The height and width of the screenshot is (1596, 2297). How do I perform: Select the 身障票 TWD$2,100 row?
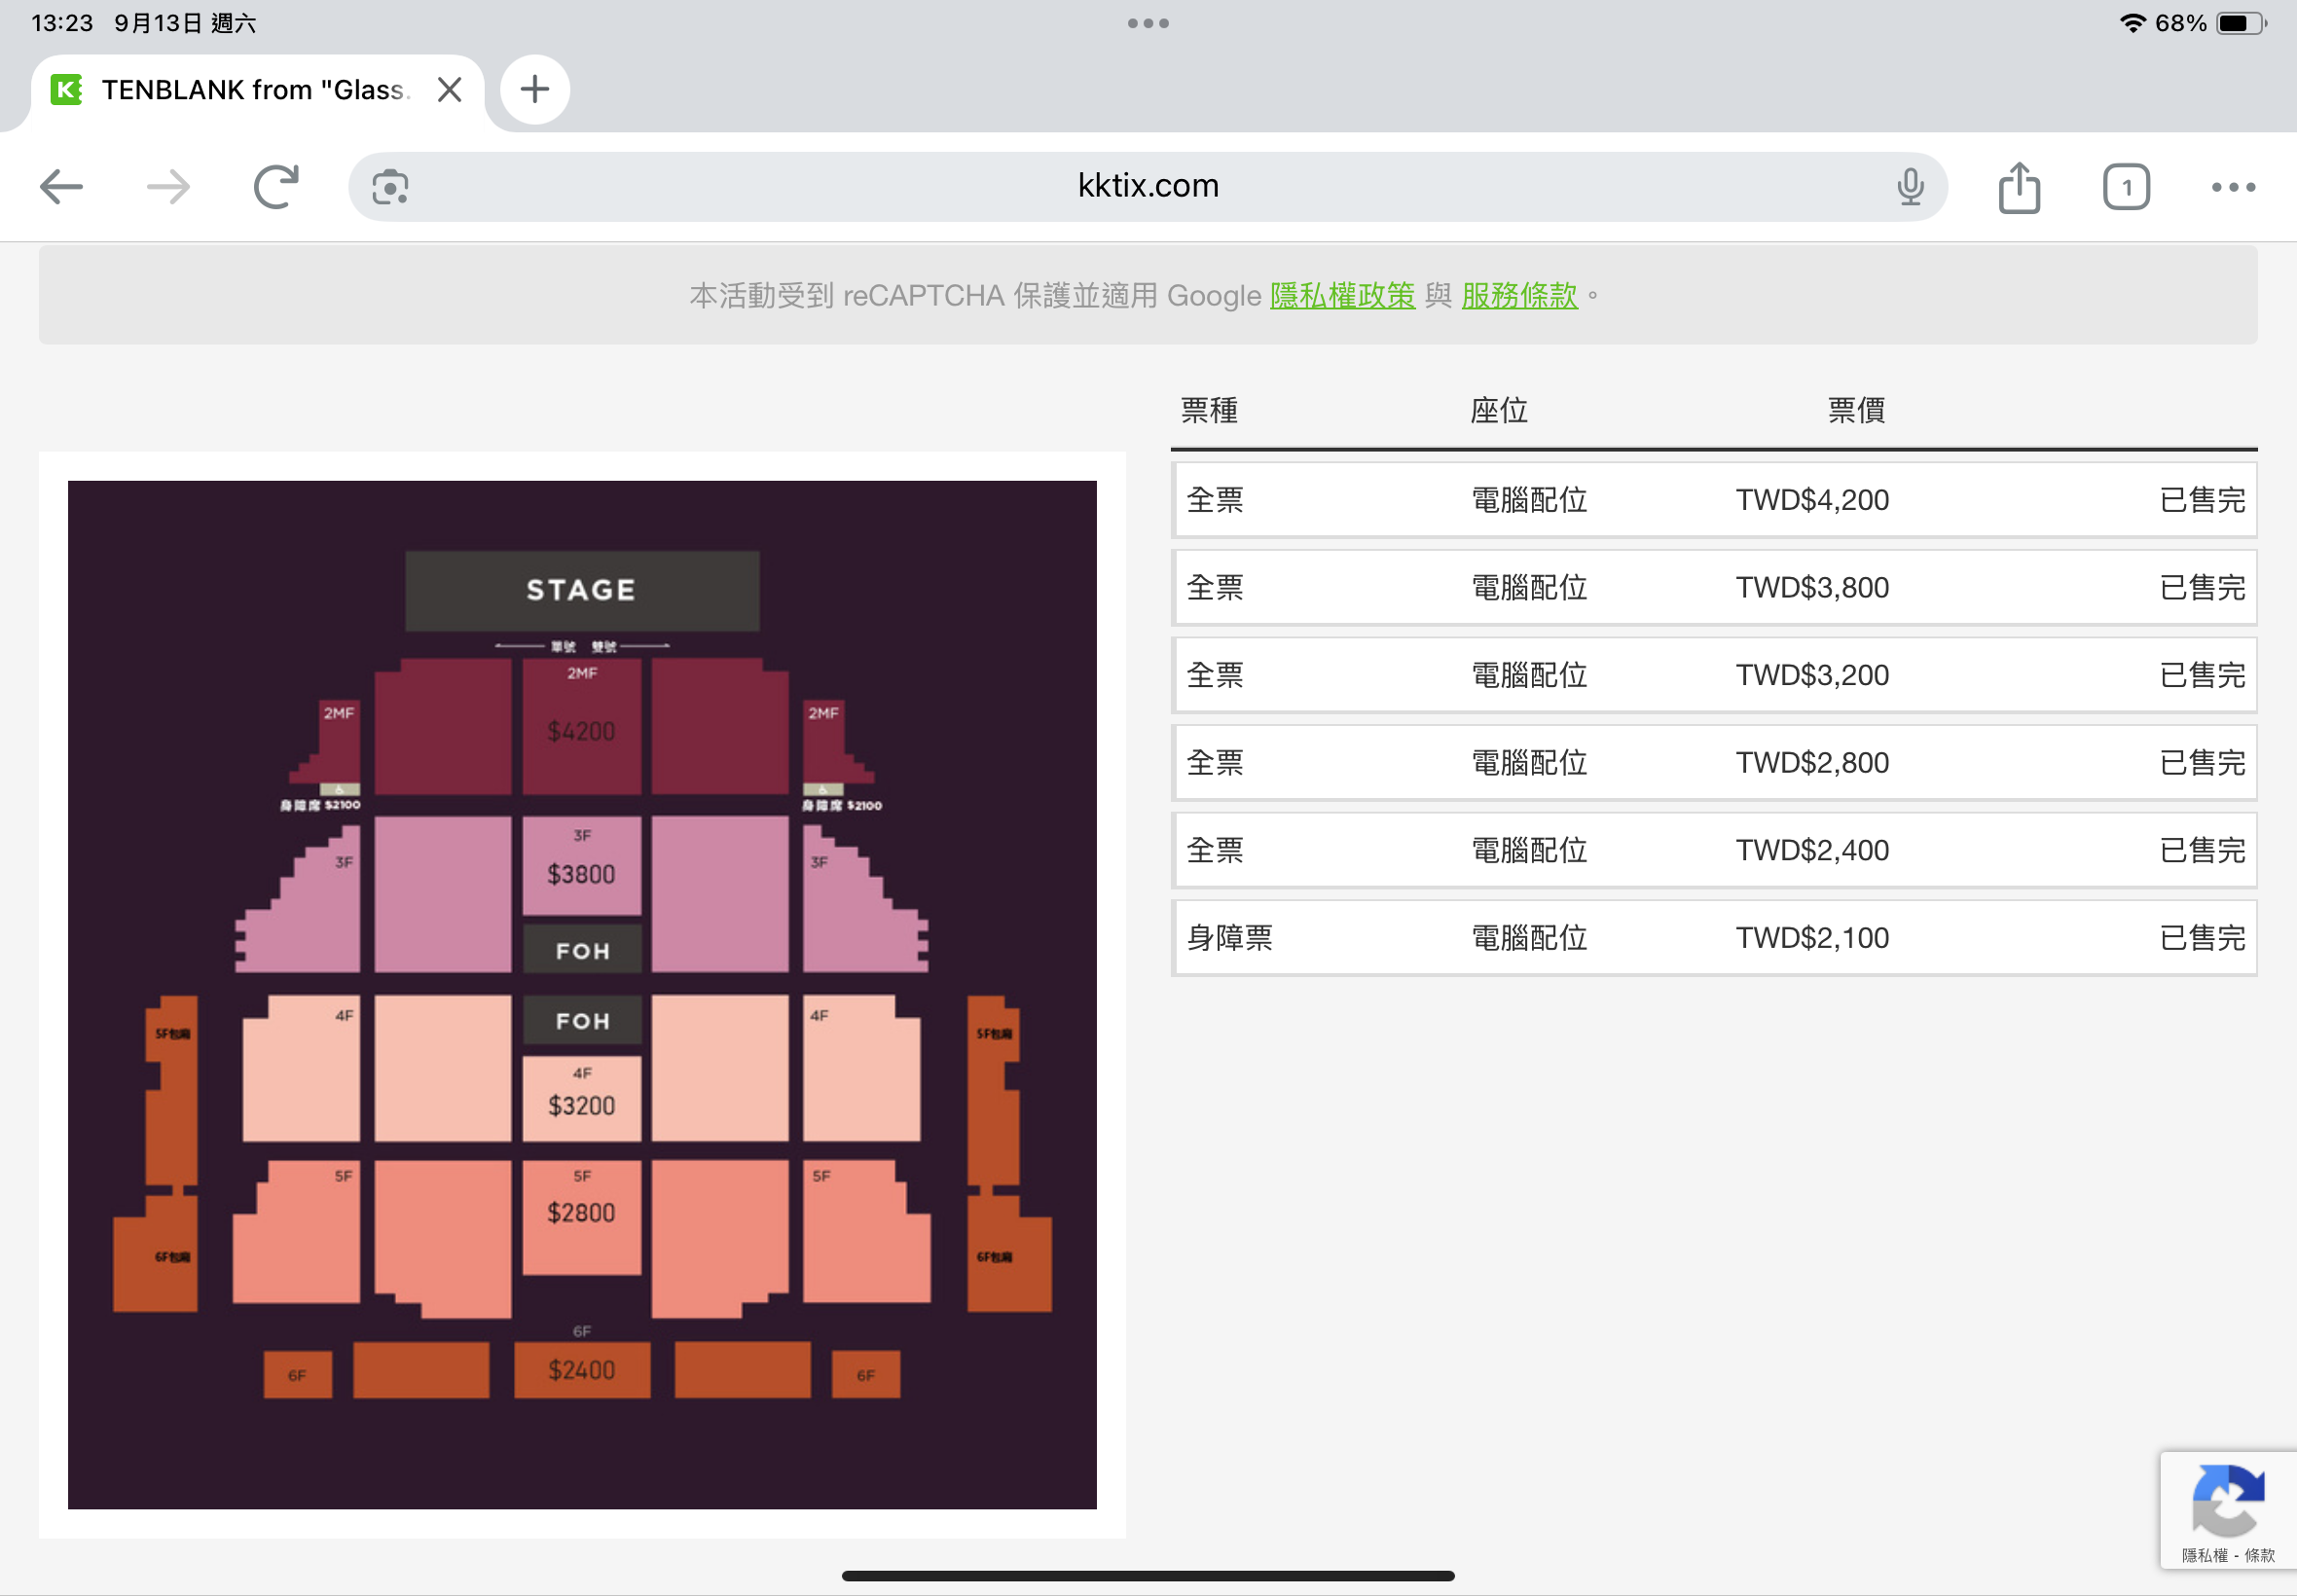[x=1714, y=938]
